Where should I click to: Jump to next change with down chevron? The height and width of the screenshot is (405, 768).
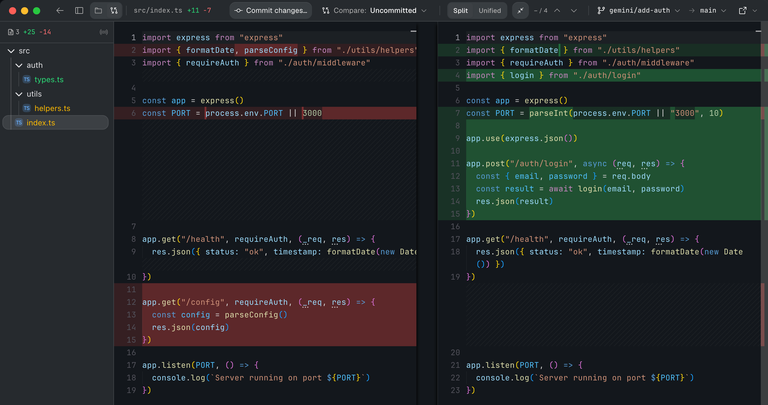tap(574, 10)
